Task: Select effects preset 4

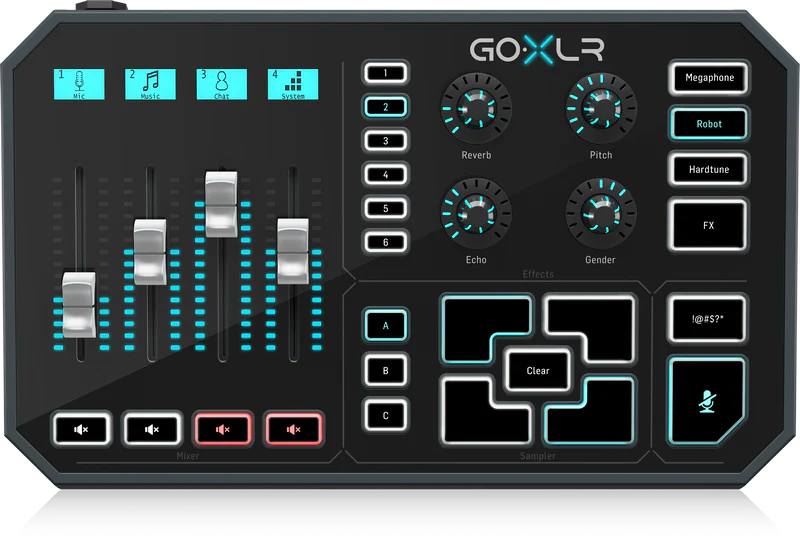Action: [386, 174]
